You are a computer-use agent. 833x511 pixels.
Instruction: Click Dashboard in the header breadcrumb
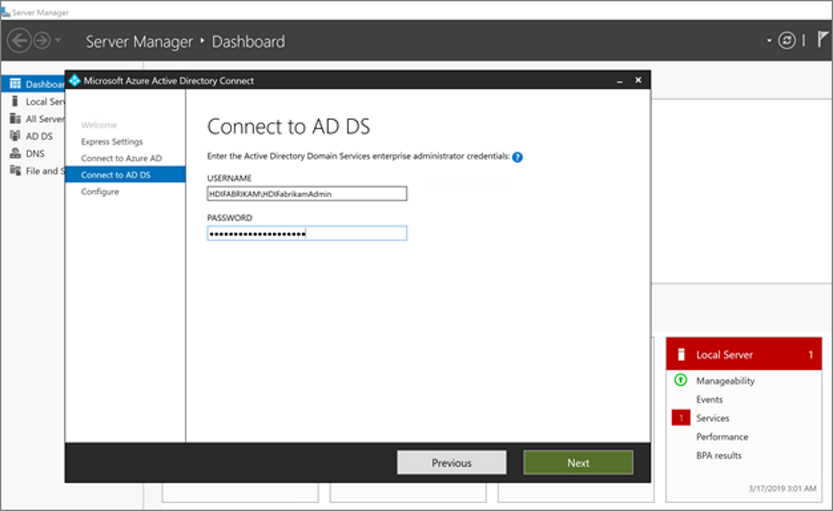click(248, 41)
